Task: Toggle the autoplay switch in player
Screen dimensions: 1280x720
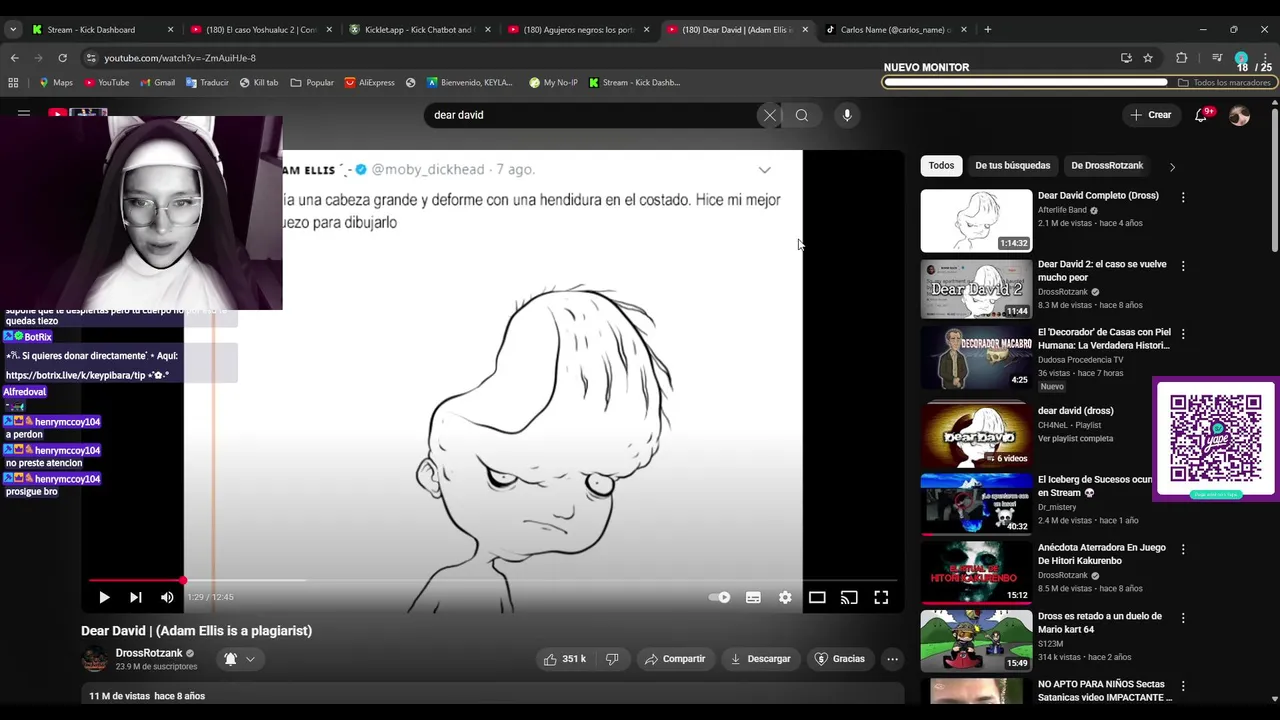Action: tap(720, 597)
